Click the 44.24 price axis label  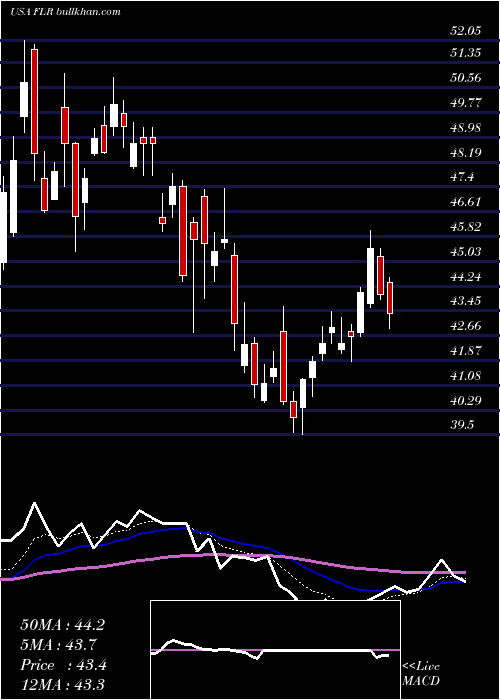pyautogui.click(x=466, y=277)
